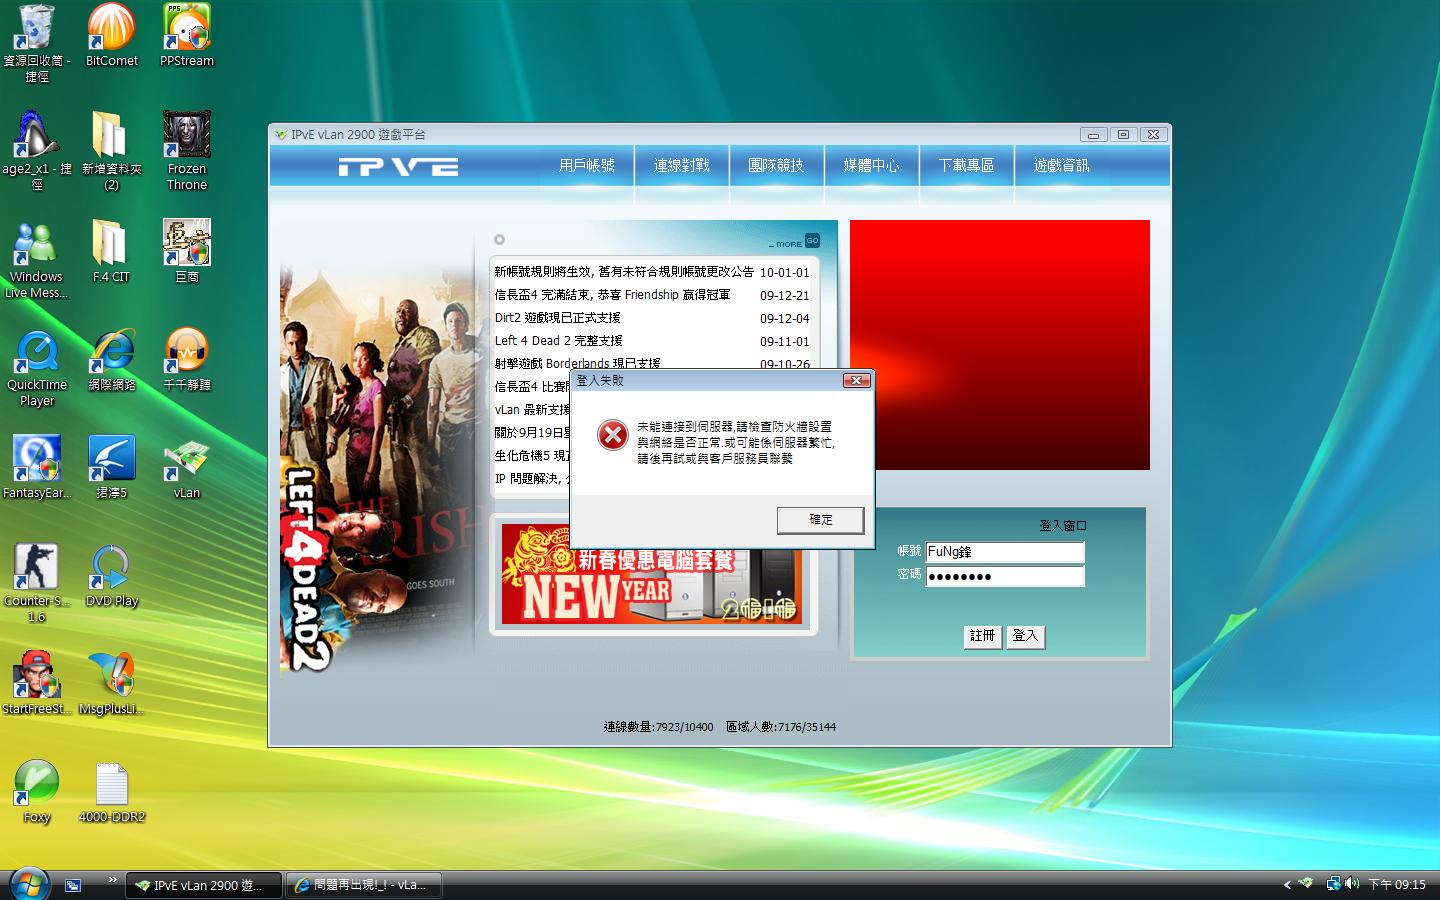Click the switch-between-windows quick launch icon
The height and width of the screenshot is (900, 1440).
pos(73,885)
